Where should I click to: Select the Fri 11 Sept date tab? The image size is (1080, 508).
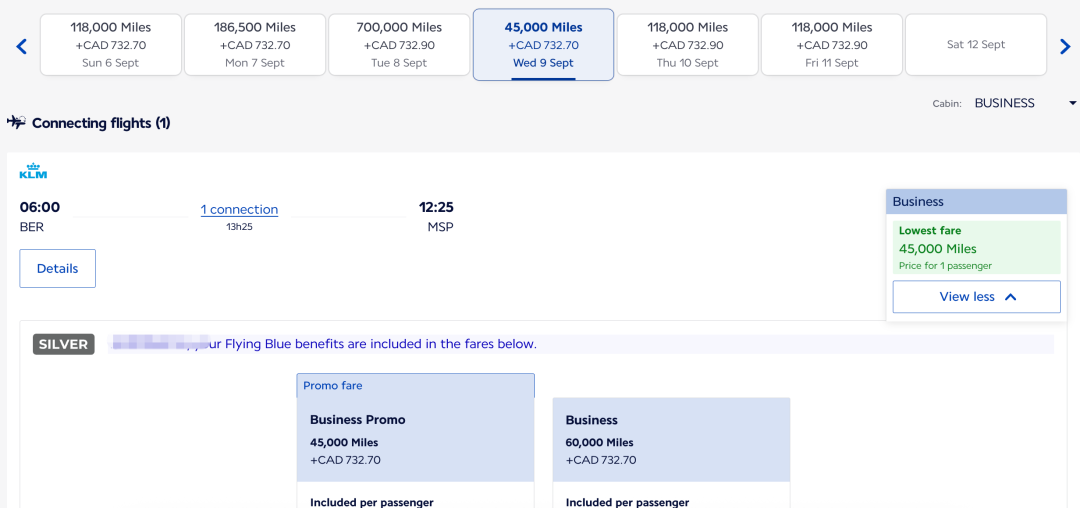point(831,45)
